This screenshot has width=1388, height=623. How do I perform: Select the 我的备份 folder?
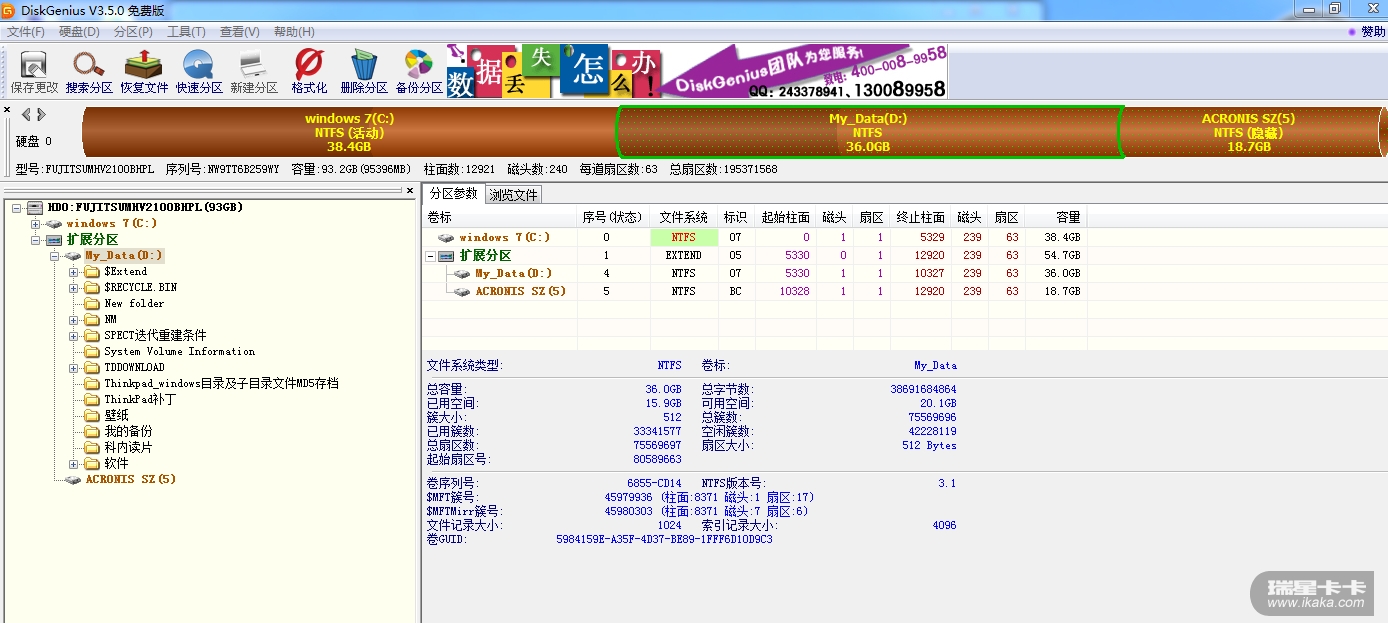click(128, 432)
